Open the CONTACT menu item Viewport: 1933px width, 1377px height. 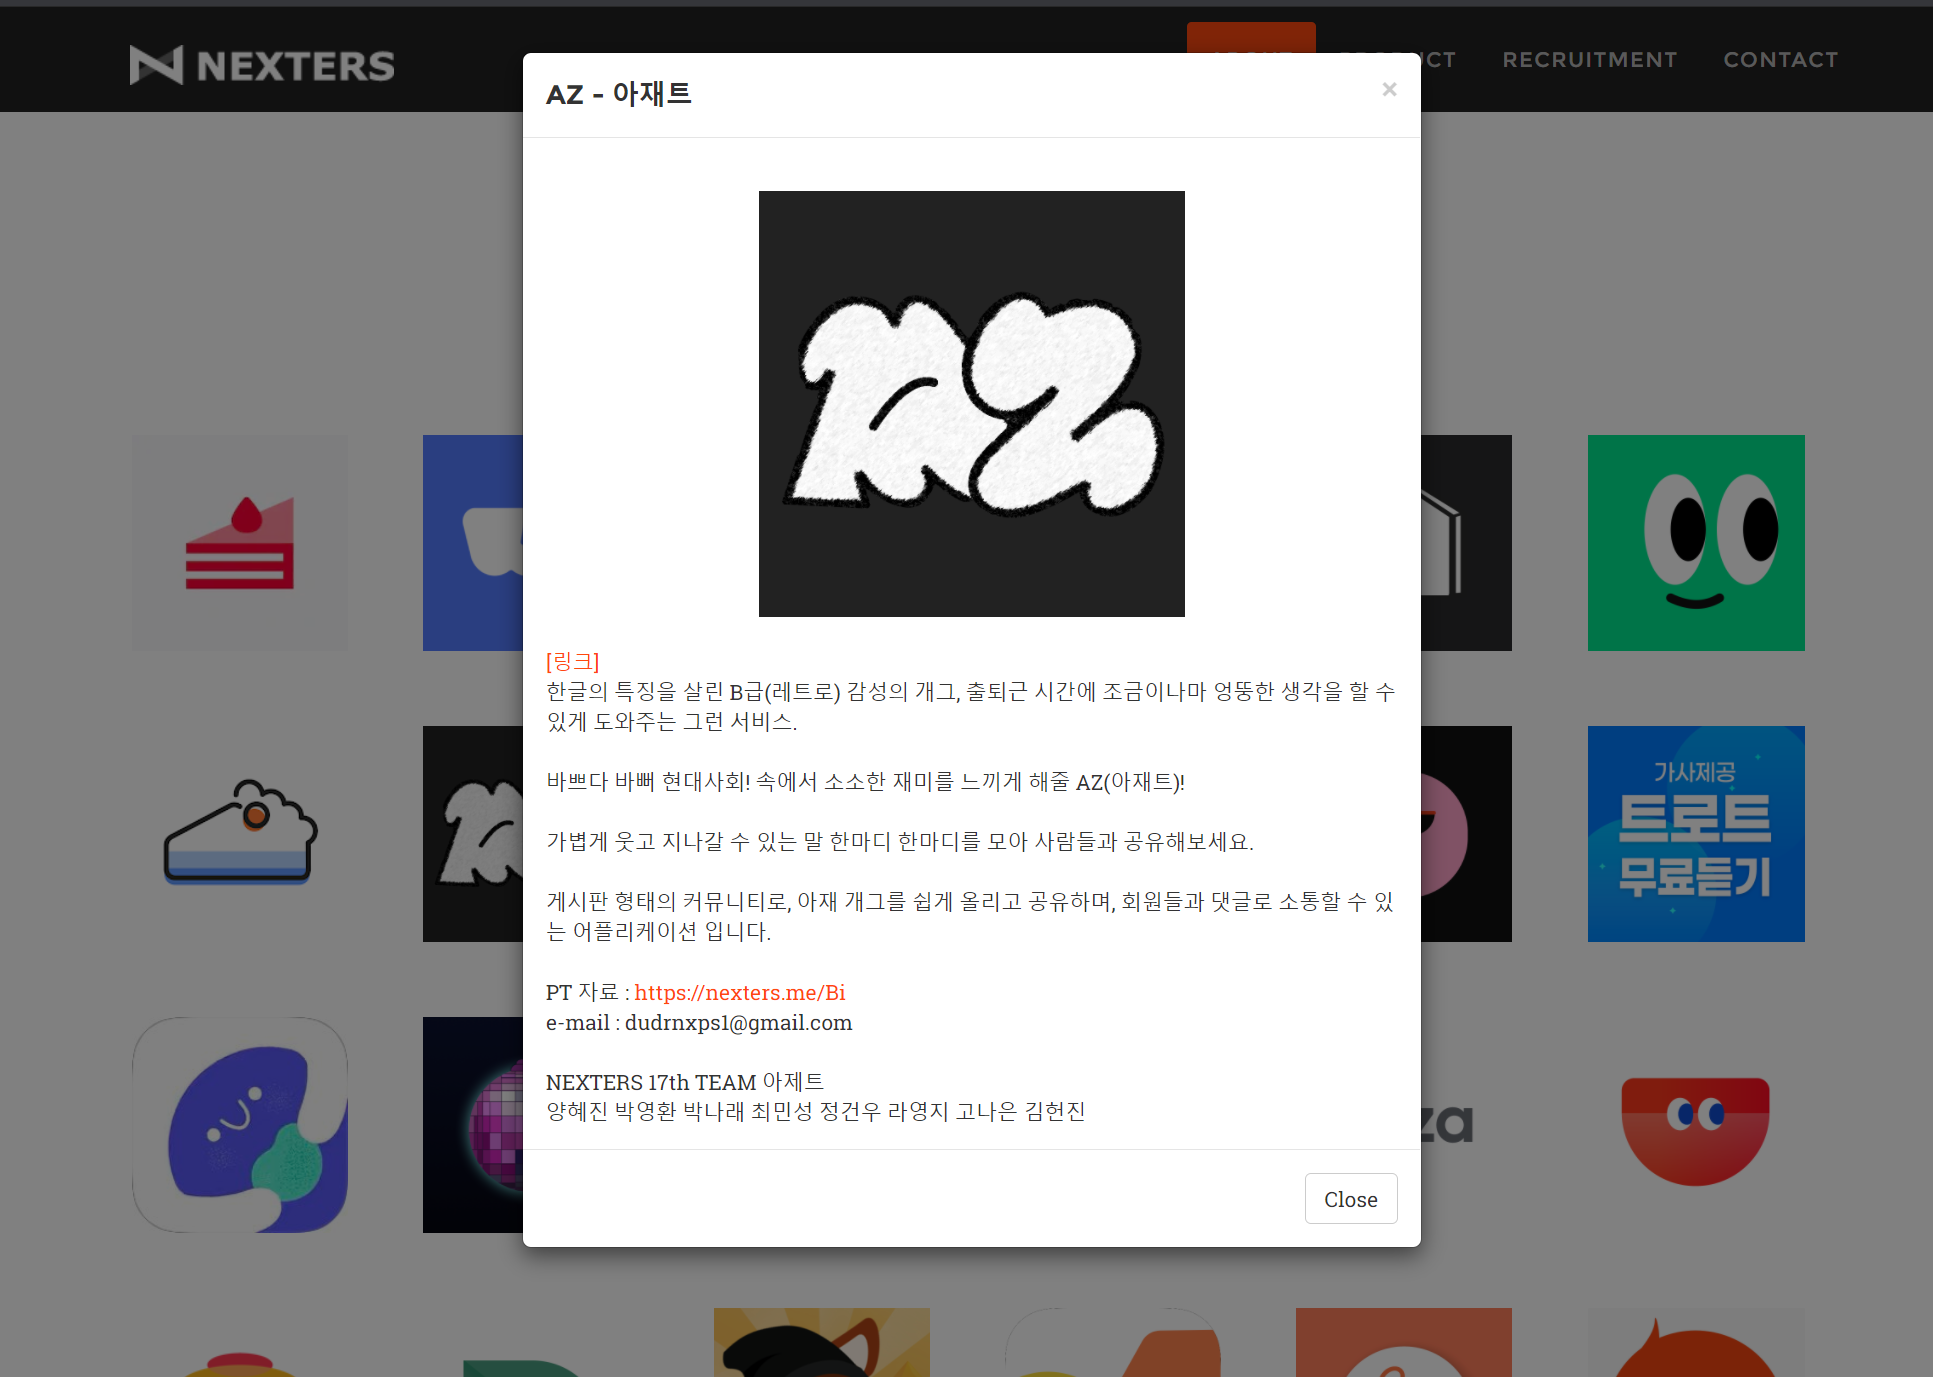1780,60
